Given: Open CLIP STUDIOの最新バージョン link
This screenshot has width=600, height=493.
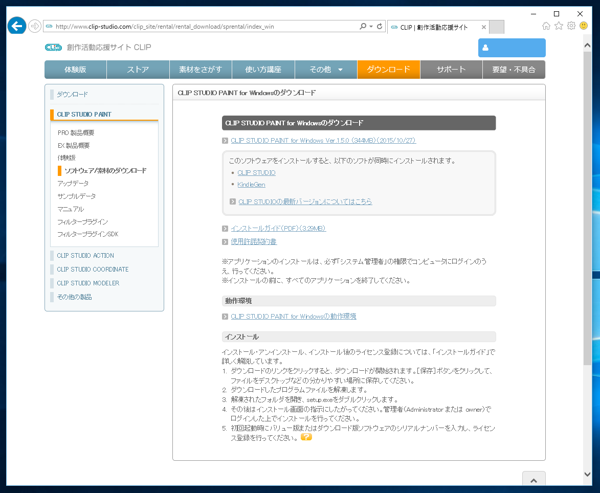Looking at the screenshot, I should point(305,202).
